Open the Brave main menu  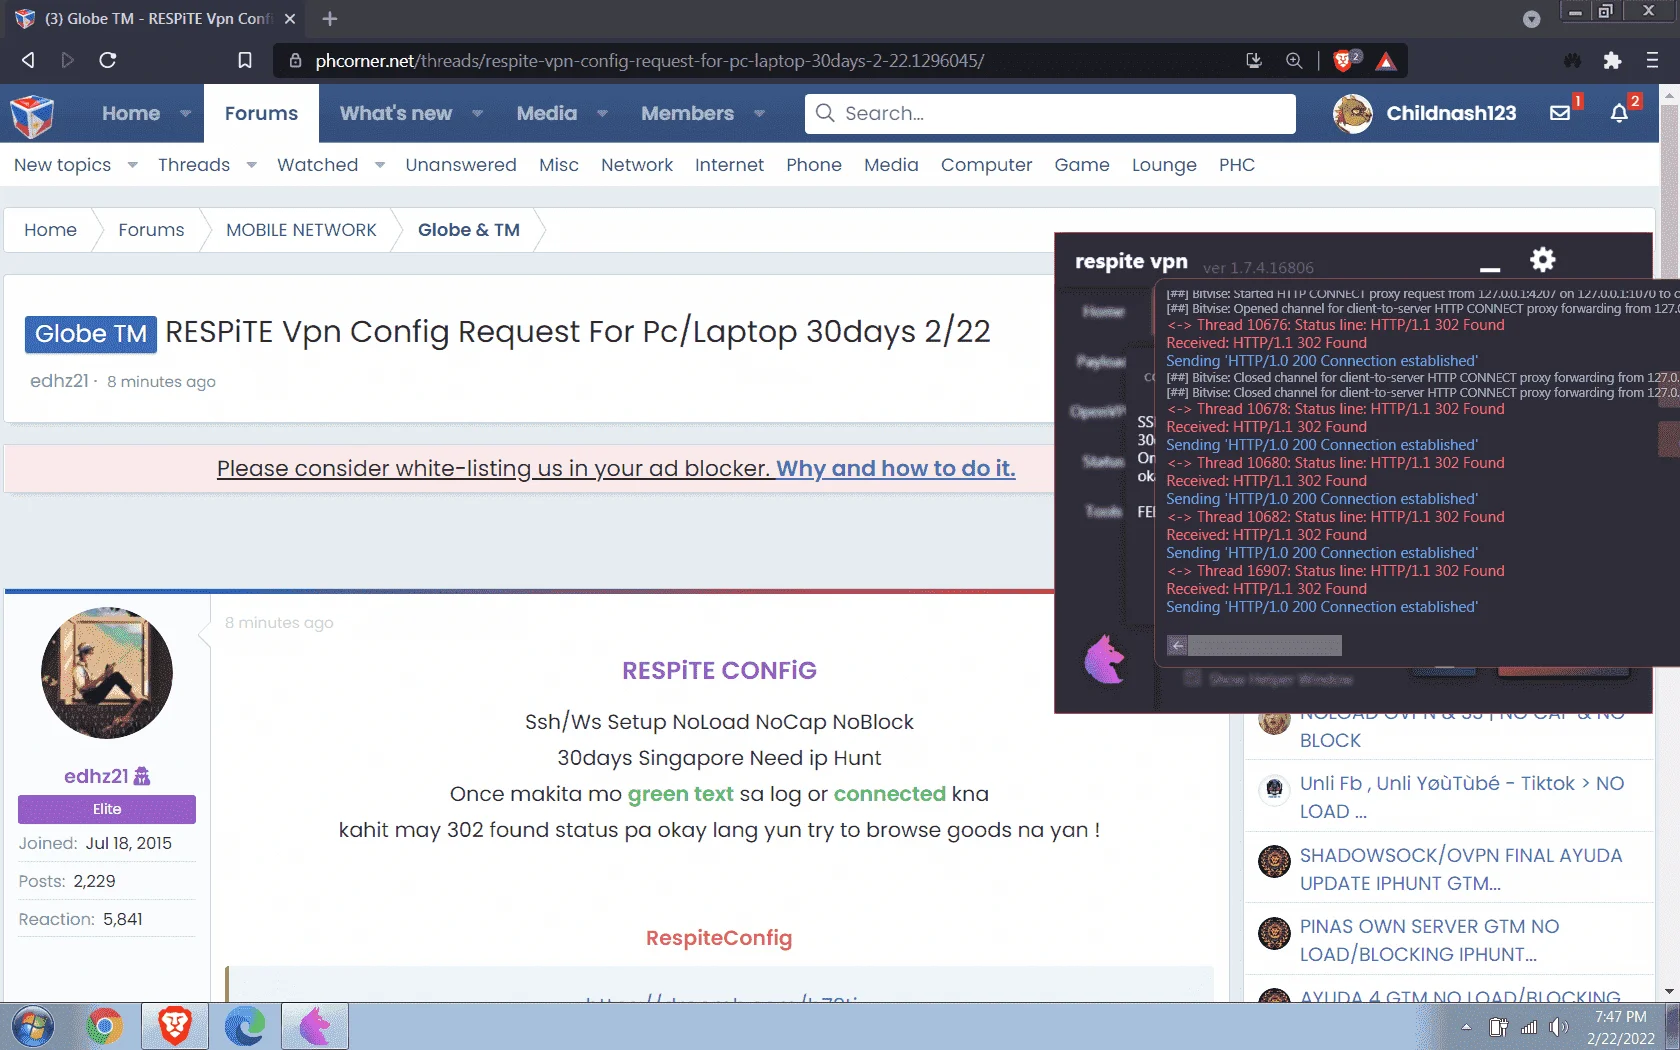click(1652, 60)
